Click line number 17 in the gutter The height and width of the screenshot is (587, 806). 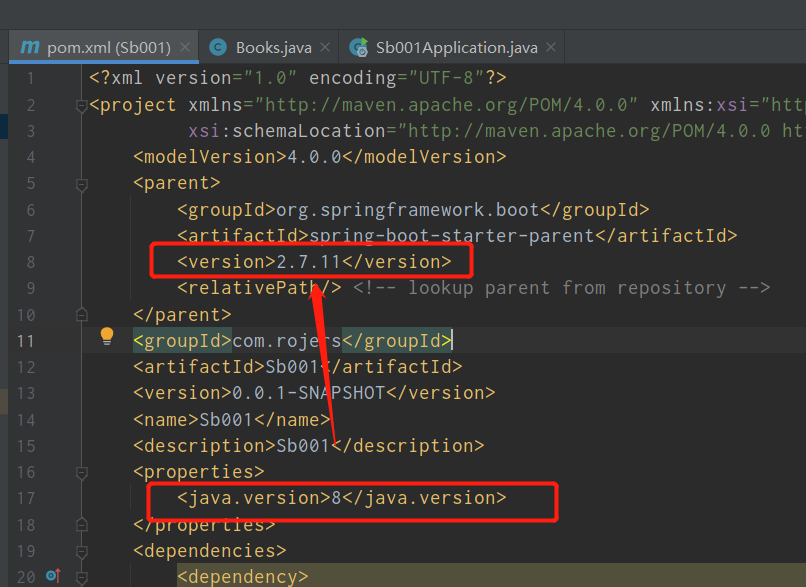coord(26,498)
